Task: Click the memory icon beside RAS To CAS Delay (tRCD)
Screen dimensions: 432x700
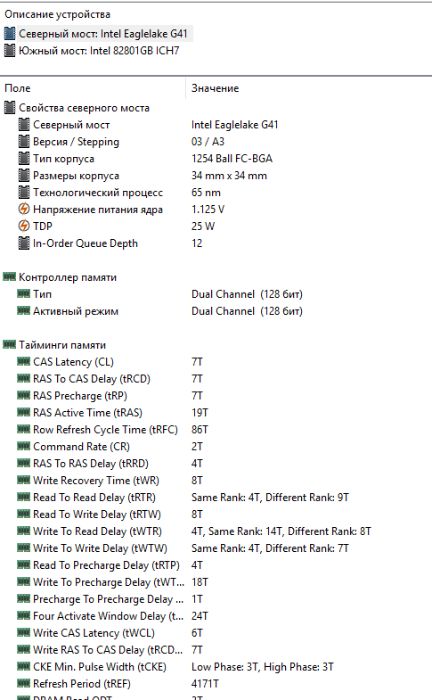Action: (x=24, y=379)
